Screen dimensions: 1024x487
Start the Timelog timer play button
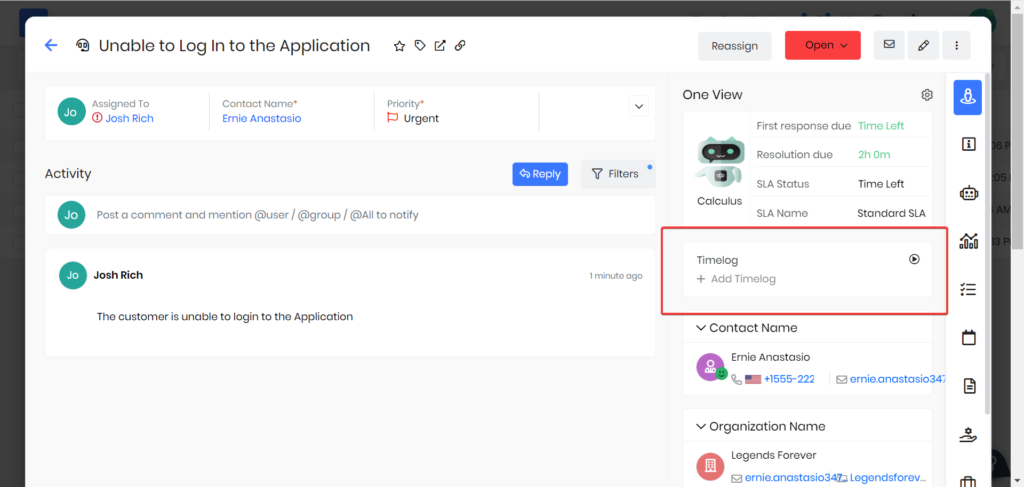point(914,259)
